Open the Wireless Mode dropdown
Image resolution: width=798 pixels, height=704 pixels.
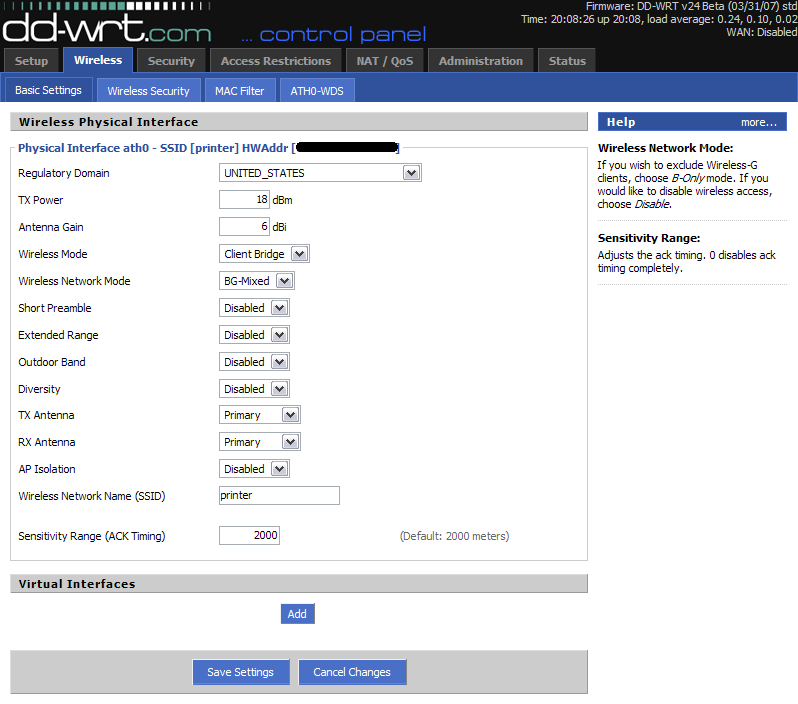pyautogui.click(x=264, y=254)
